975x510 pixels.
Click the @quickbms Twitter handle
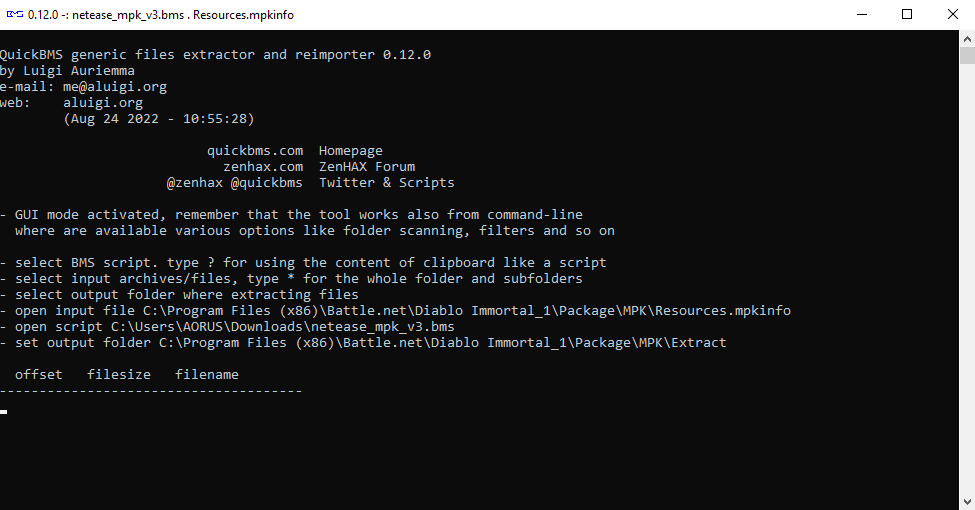[267, 183]
